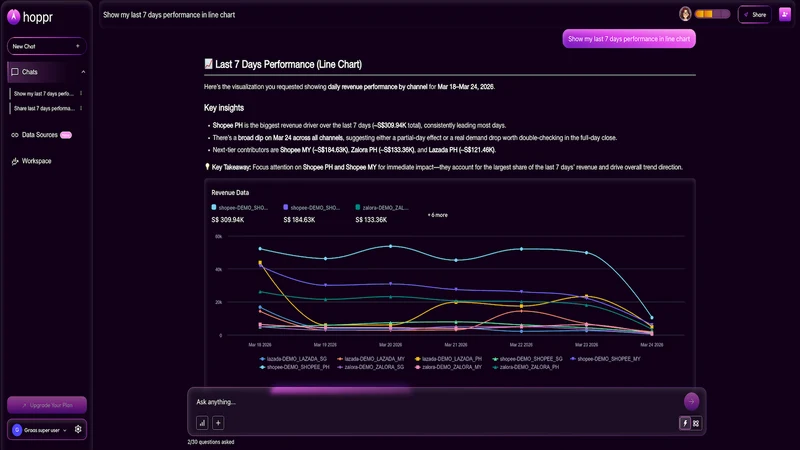The image size is (800, 450).
Task: Open options for 'Show my last 7 days' chat
Action: tap(81, 93)
